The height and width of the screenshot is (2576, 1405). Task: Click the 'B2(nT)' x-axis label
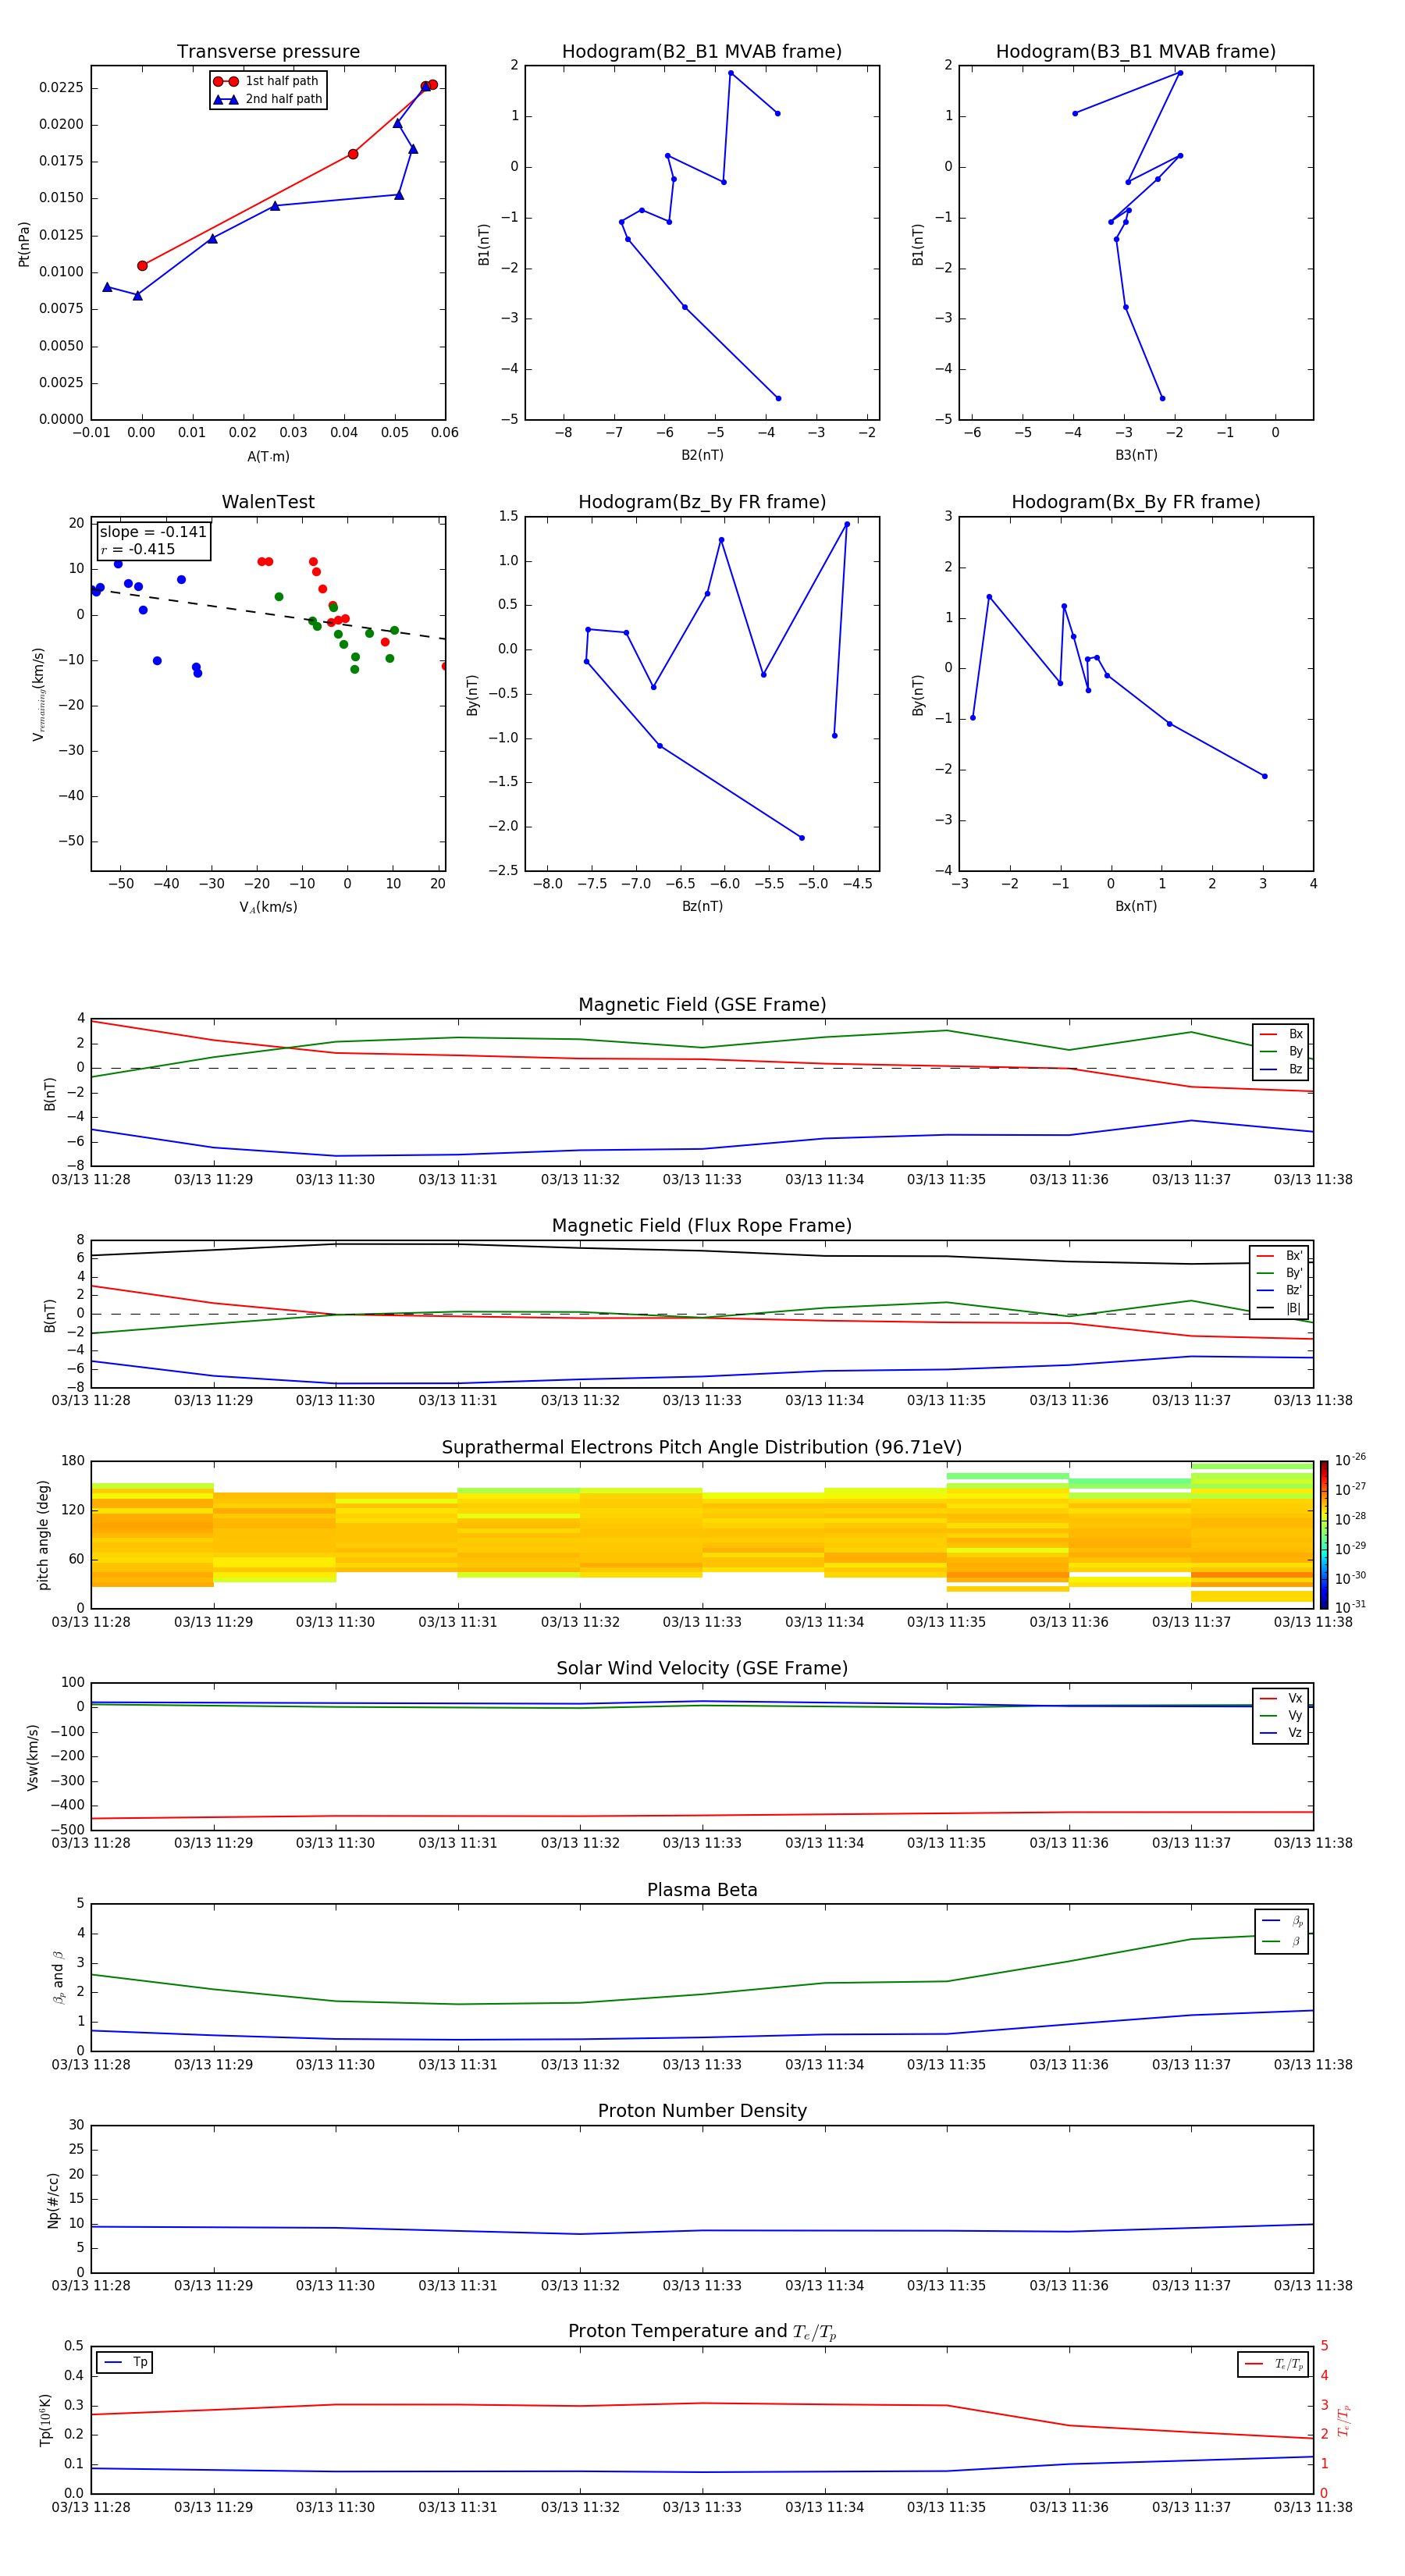(x=702, y=455)
